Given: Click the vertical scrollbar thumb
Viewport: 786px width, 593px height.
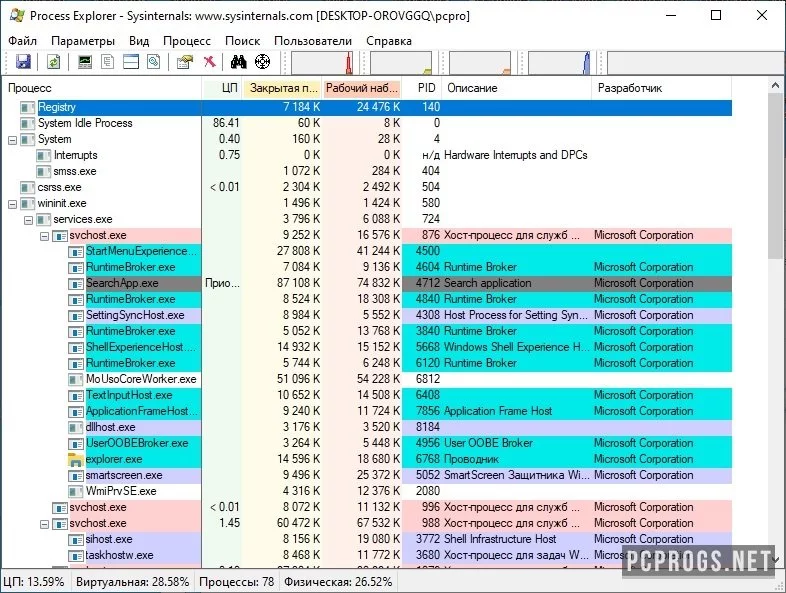Looking at the screenshot, I should click(x=775, y=176).
